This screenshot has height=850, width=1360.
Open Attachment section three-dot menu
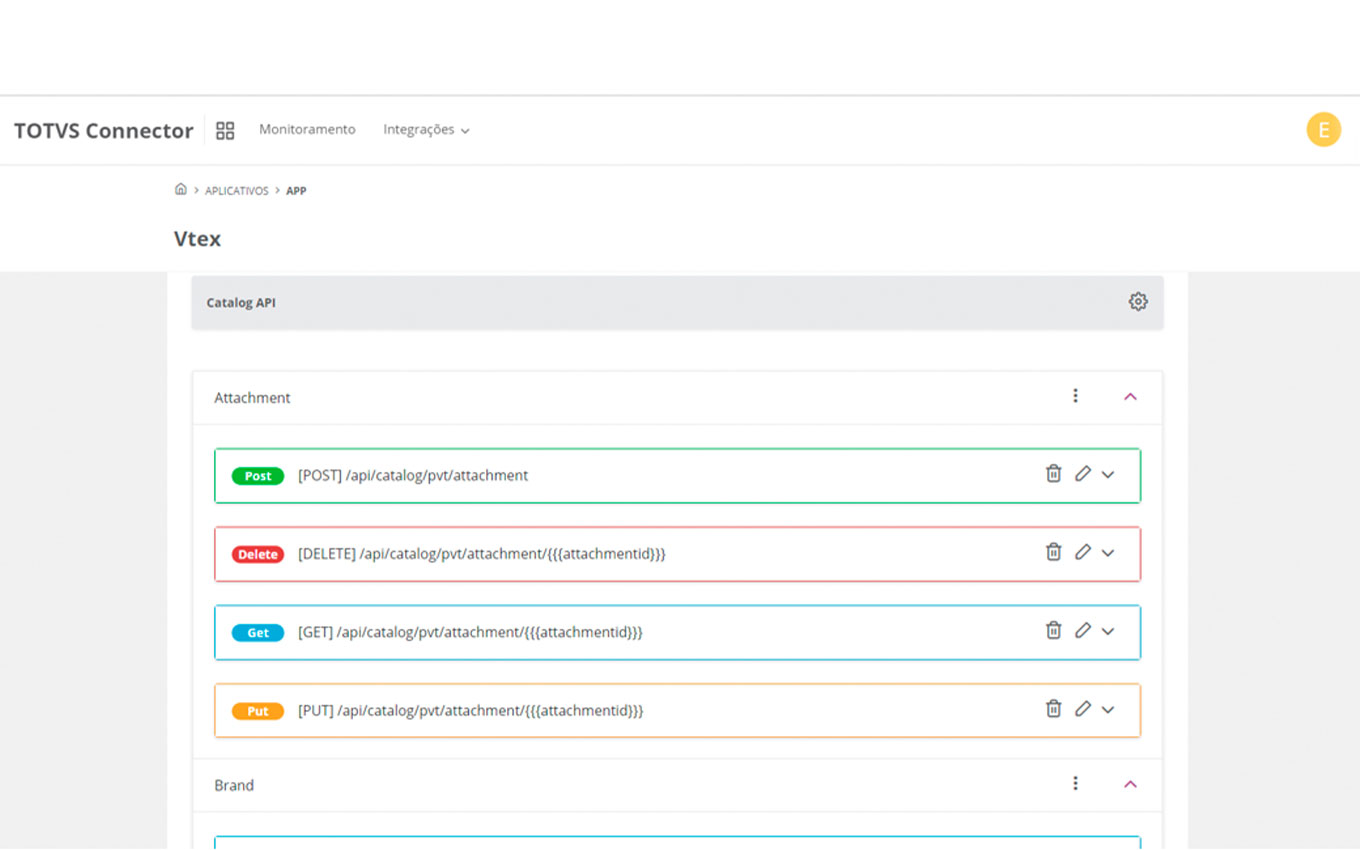coord(1075,396)
